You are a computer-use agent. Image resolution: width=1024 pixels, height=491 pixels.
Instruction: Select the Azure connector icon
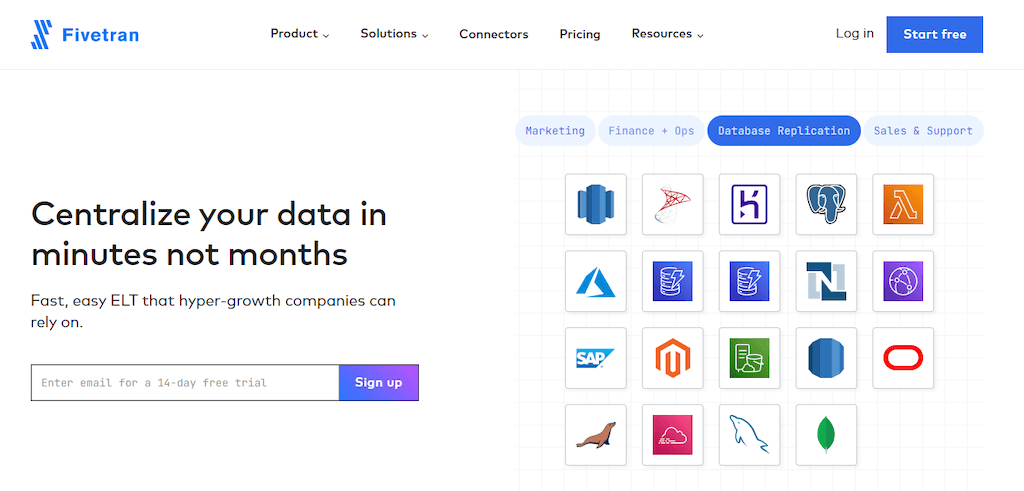595,281
